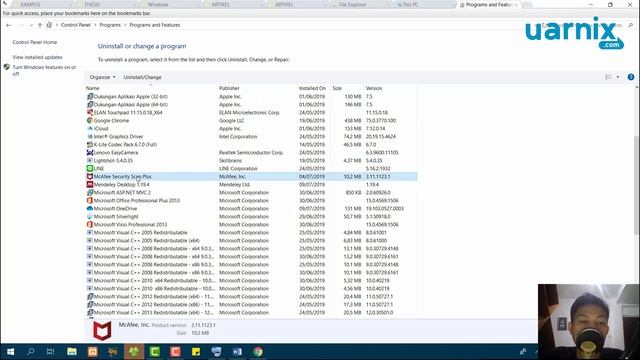640x360 pixels.
Task: Click the ELAN Microelectronic Corp. publisher cell
Action: point(249,113)
